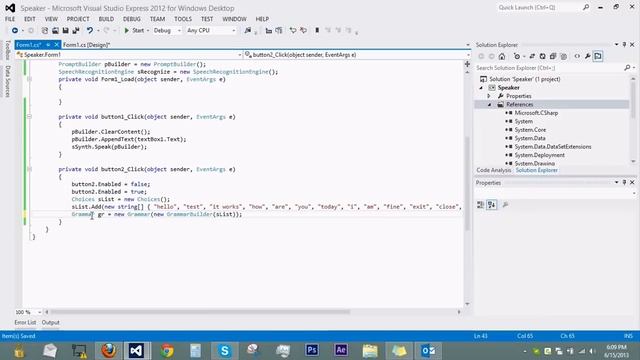Switch to the Code Analysis tab
Image resolution: width=640 pixels, height=360 pixels.
point(493,170)
